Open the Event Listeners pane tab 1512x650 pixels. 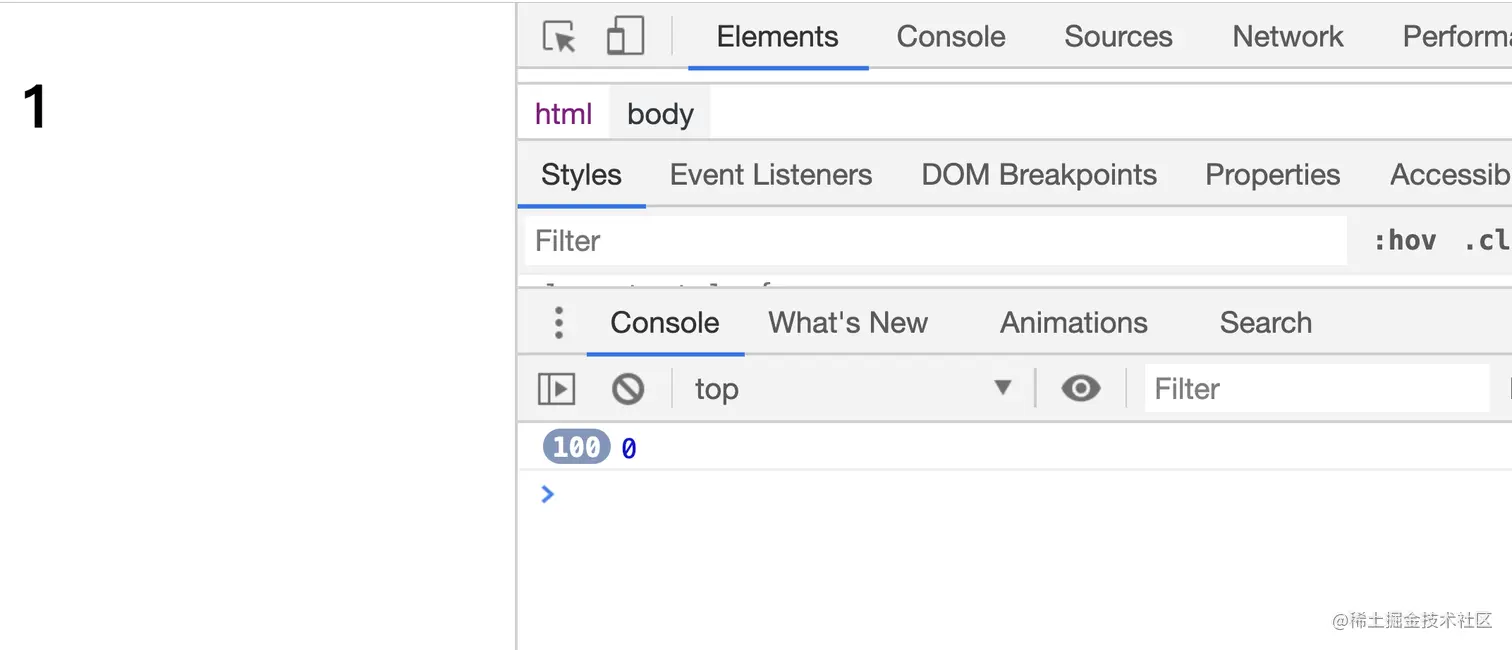pyautogui.click(x=771, y=175)
